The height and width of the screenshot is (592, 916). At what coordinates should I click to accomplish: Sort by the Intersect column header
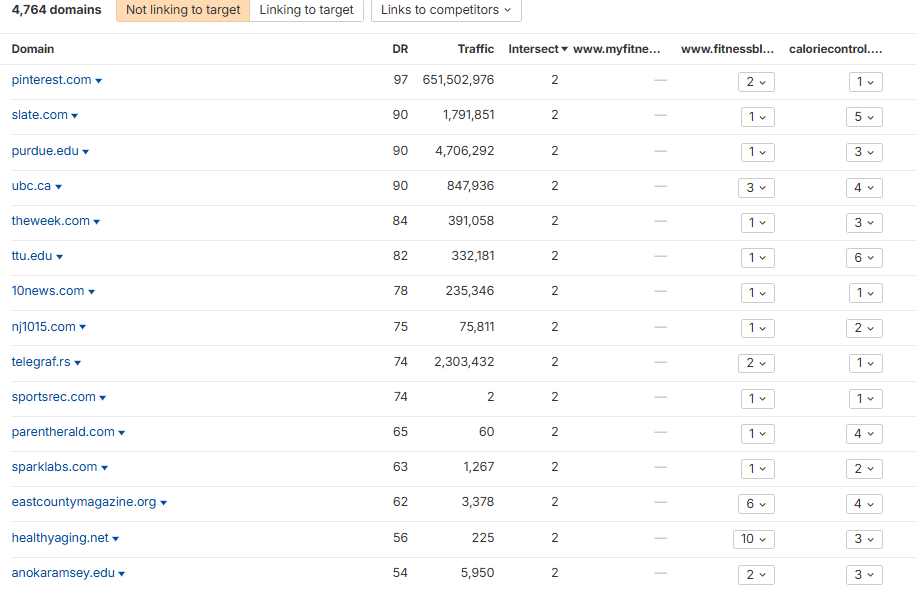coord(537,49)
